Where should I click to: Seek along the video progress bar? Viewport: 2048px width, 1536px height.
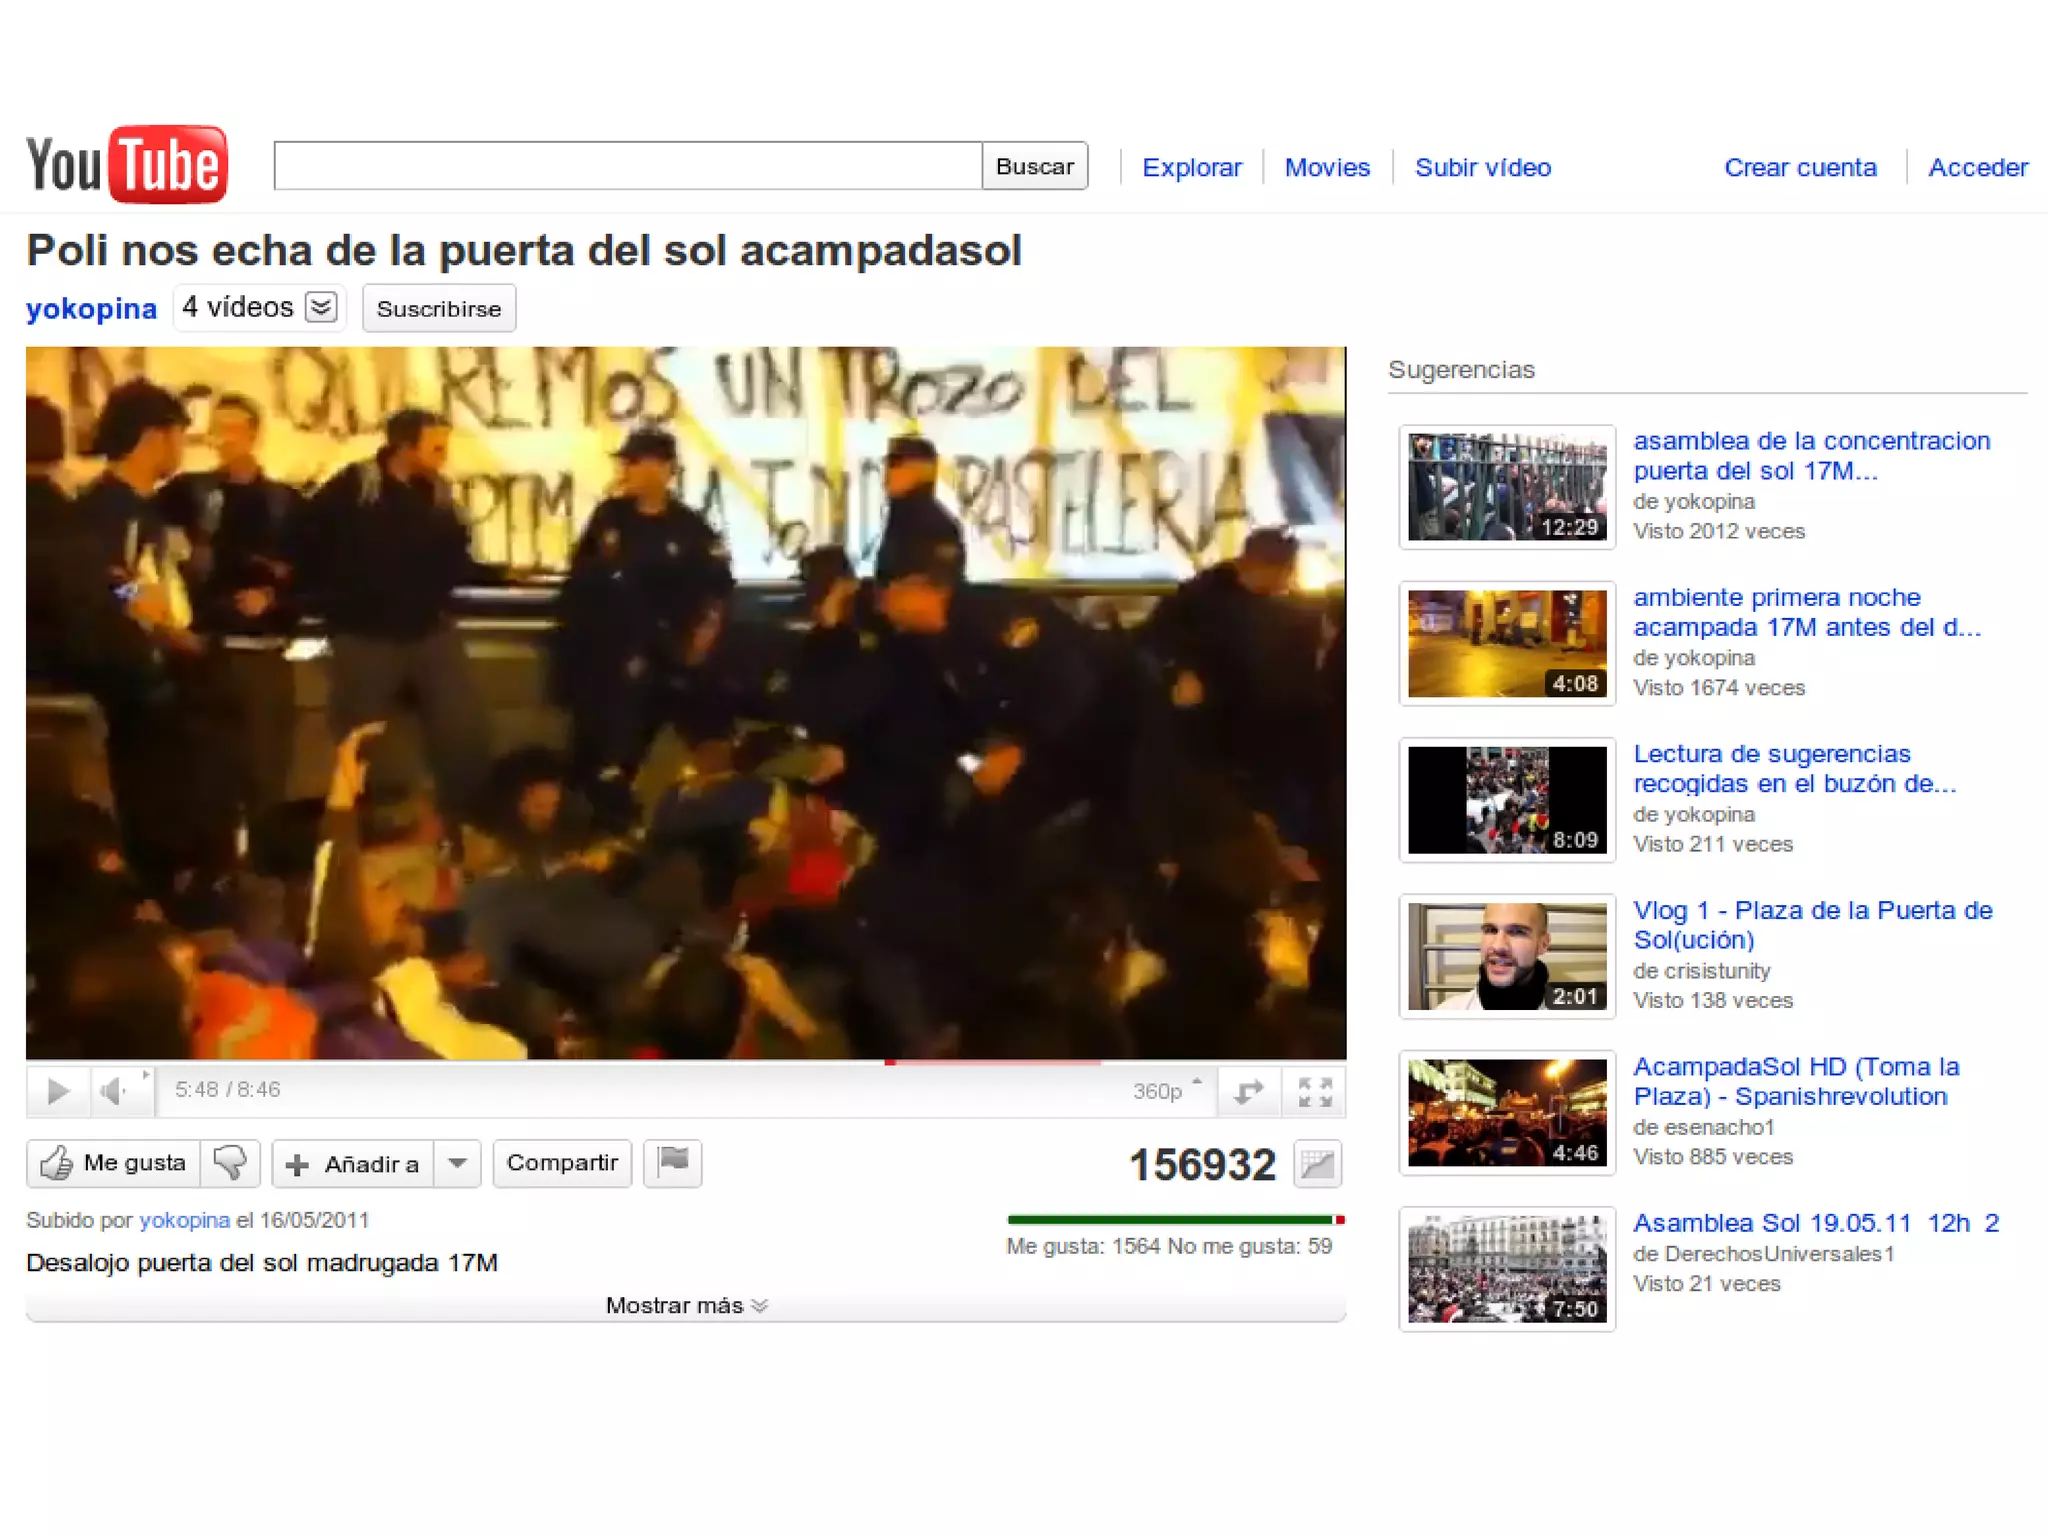[x=686, y=1063]
